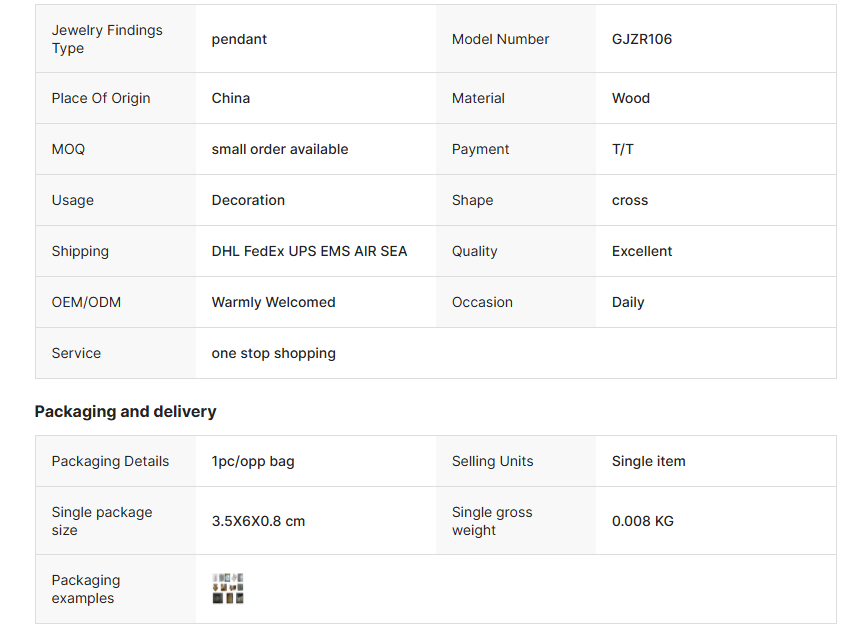Select the Model Number value GJZR106

pos(642,39)
